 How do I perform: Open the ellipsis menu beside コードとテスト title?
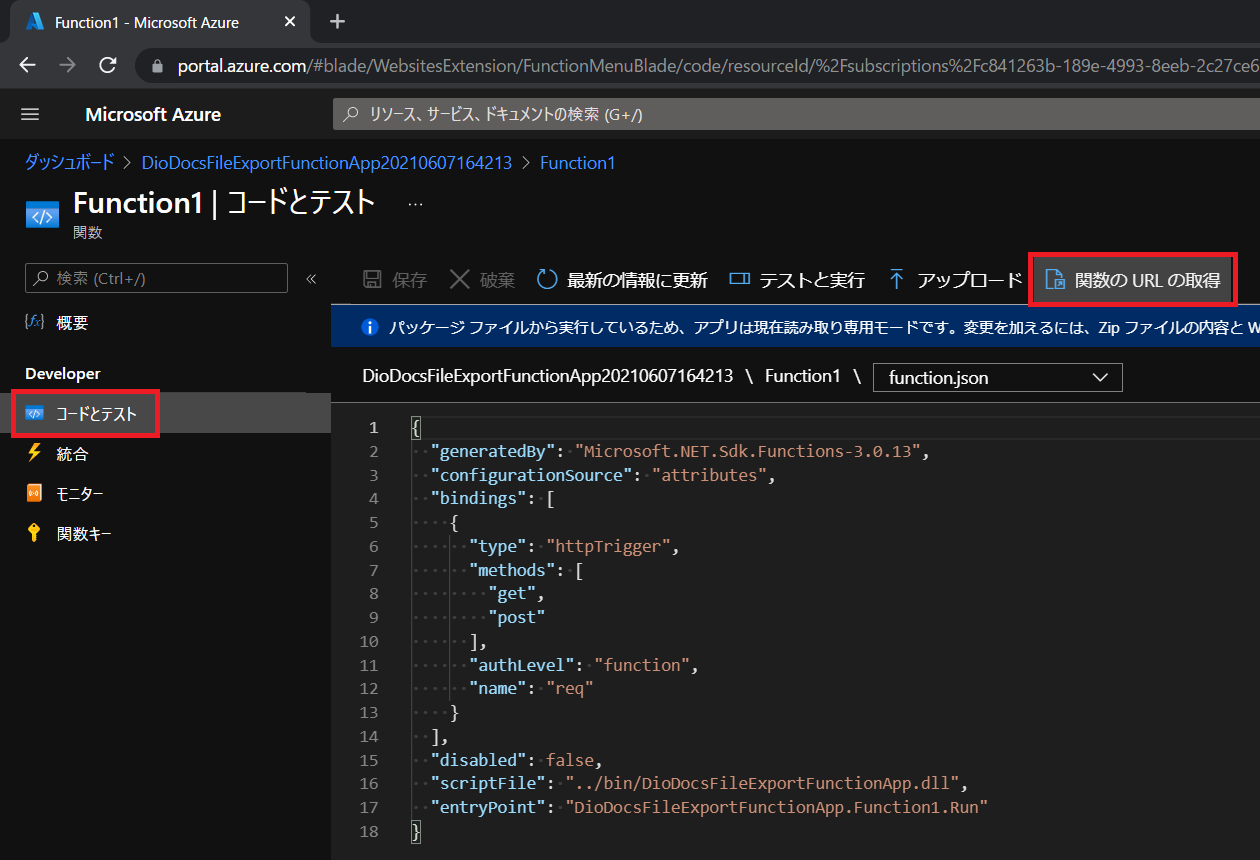coord(416,203)
